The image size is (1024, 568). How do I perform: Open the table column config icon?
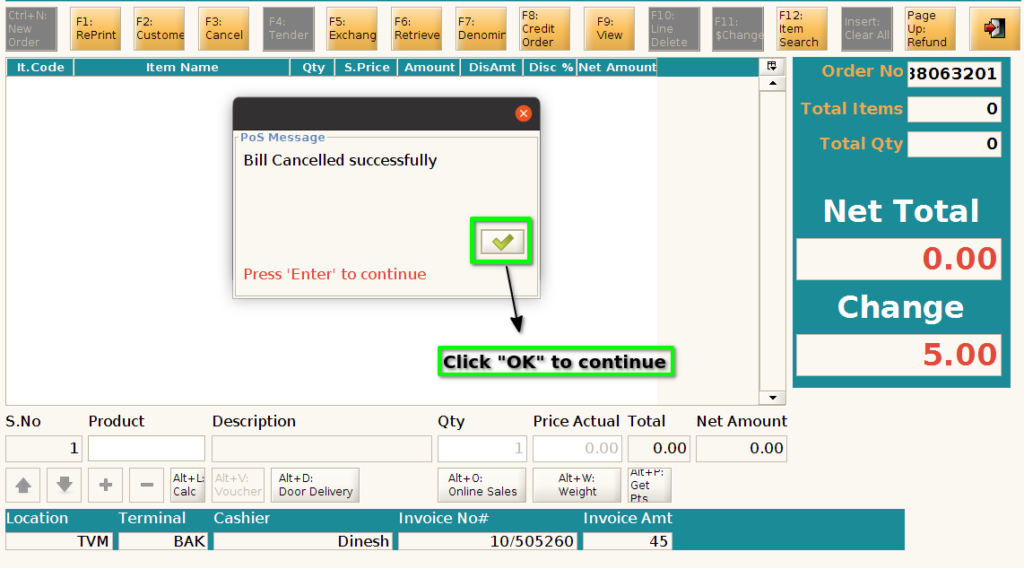pyautogui.click(x=772, y=66)
